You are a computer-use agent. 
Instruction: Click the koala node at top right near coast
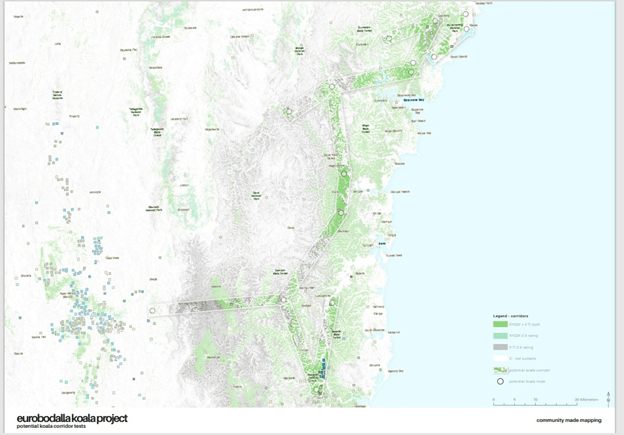point(466,15)
